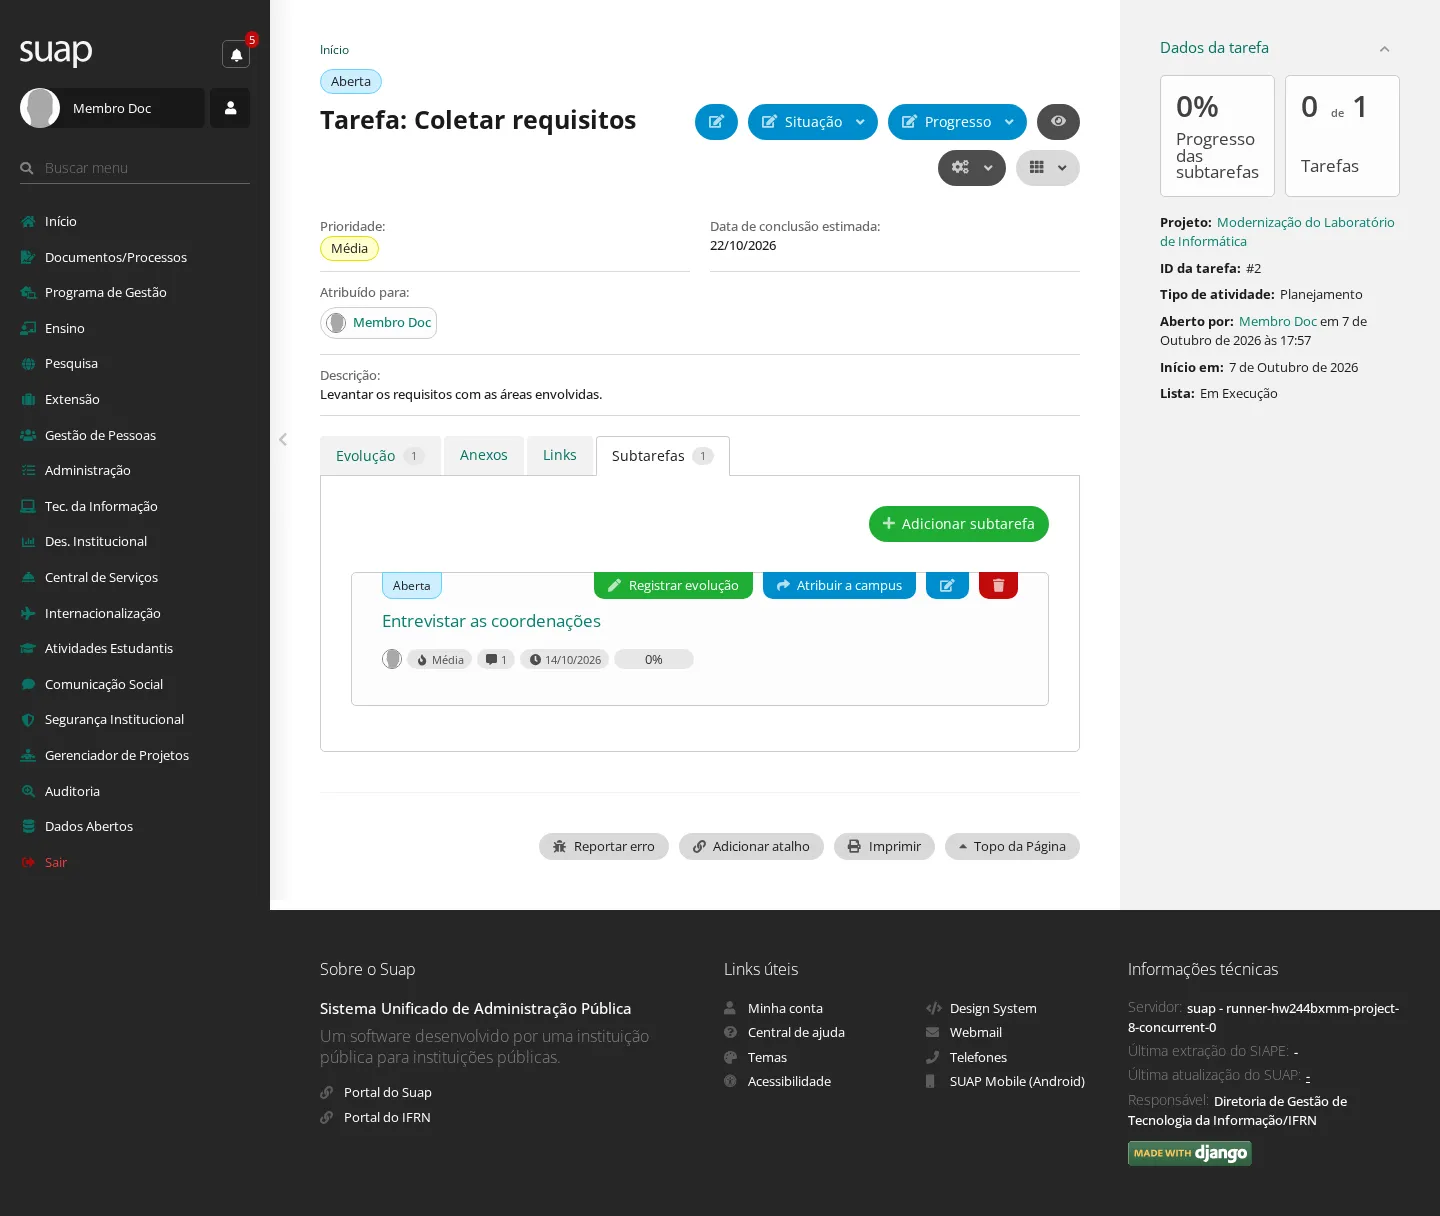
Task: Click the subtask 0% progress bar
Action: click(x=654, y=660)
